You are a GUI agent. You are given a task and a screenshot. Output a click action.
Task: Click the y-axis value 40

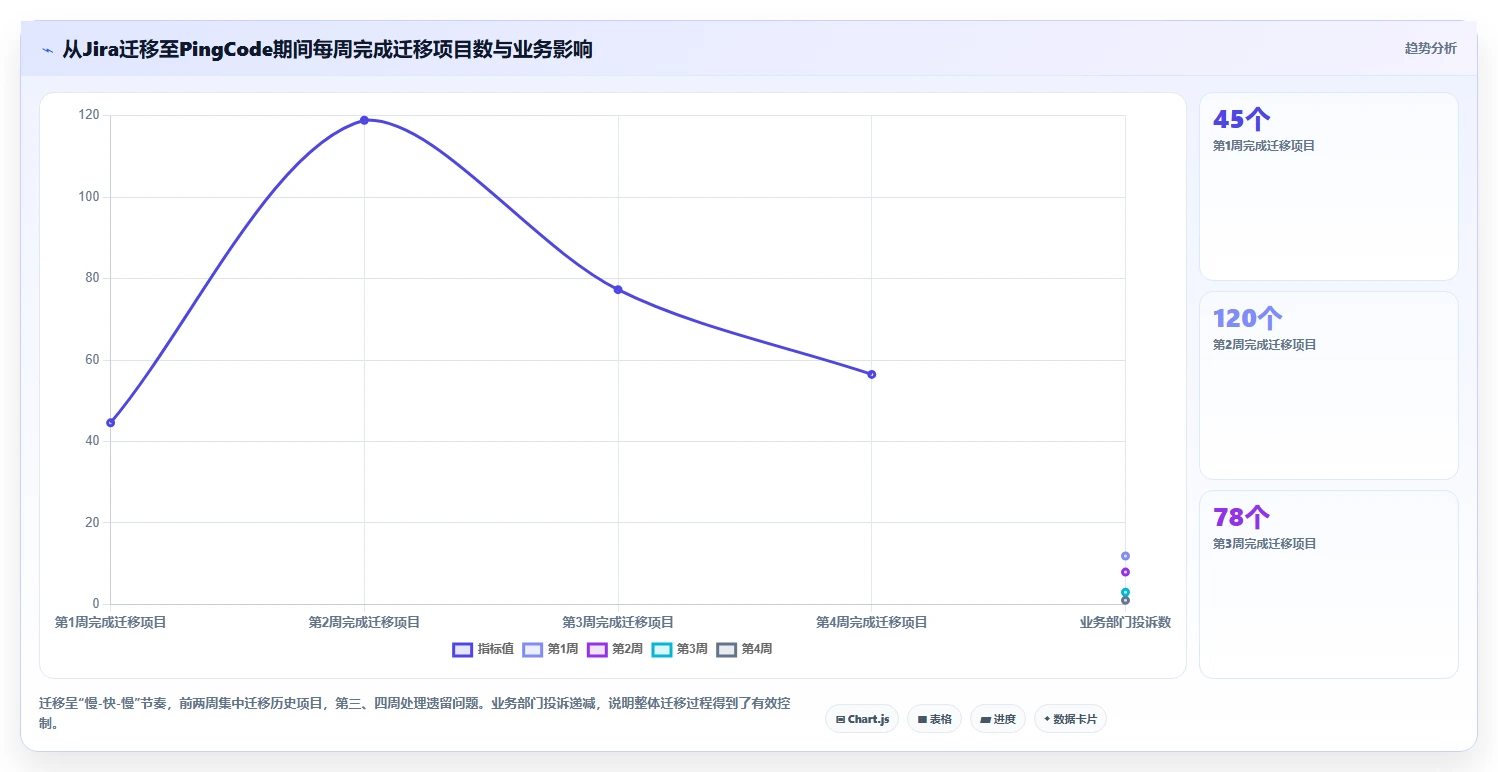pos(92,441)
